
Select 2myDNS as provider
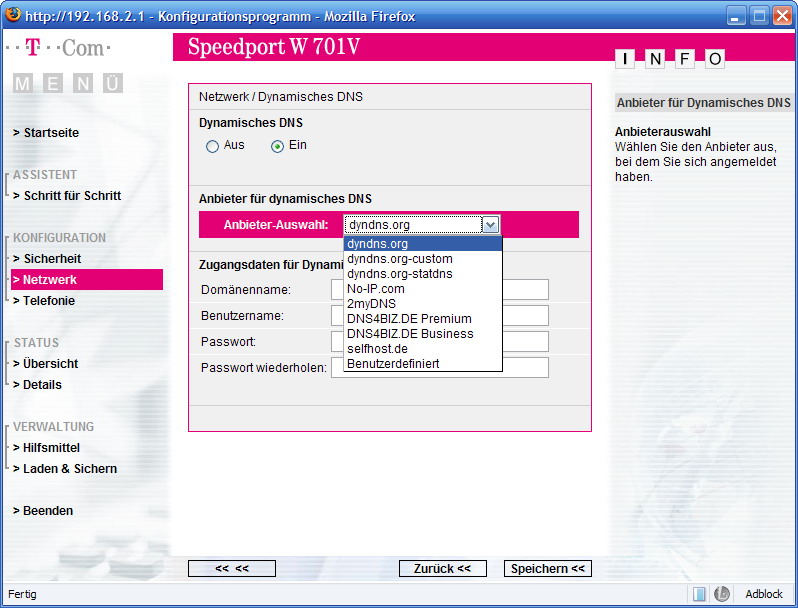pos(423,304)
